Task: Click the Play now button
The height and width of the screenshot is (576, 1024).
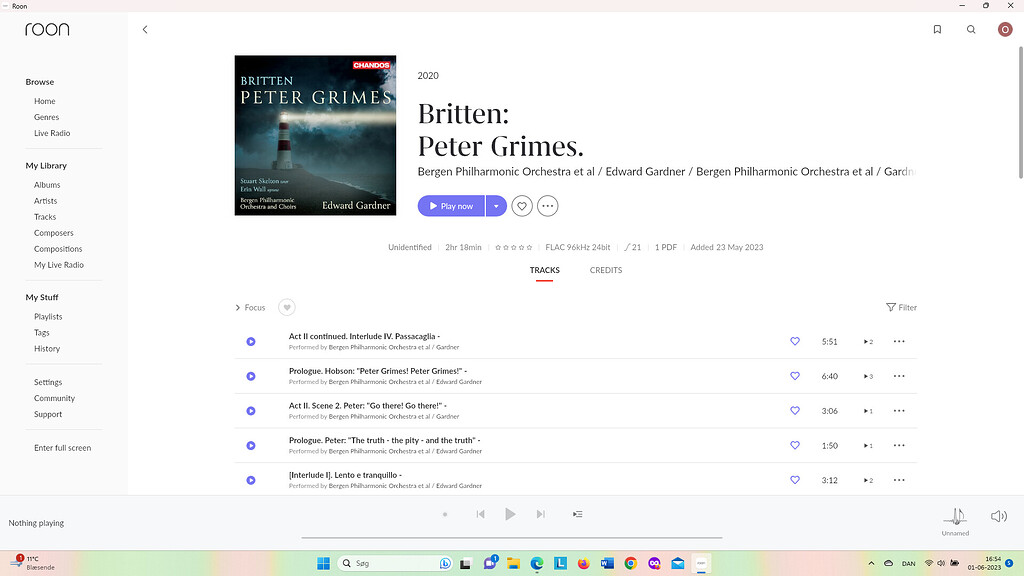Action: click(451, 205)
